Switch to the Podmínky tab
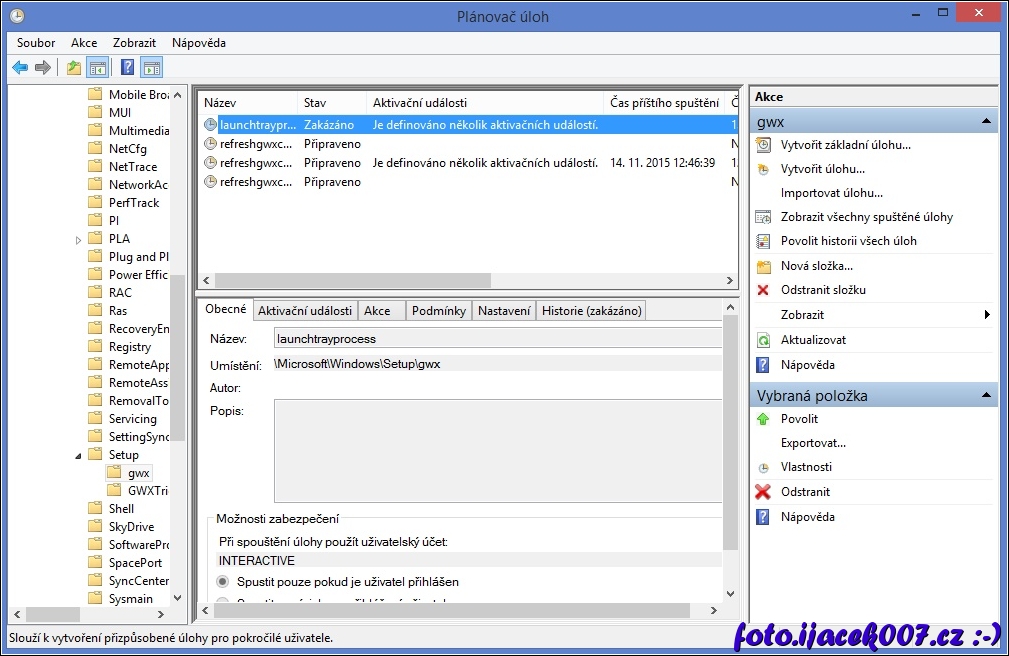 click(438, 311)
